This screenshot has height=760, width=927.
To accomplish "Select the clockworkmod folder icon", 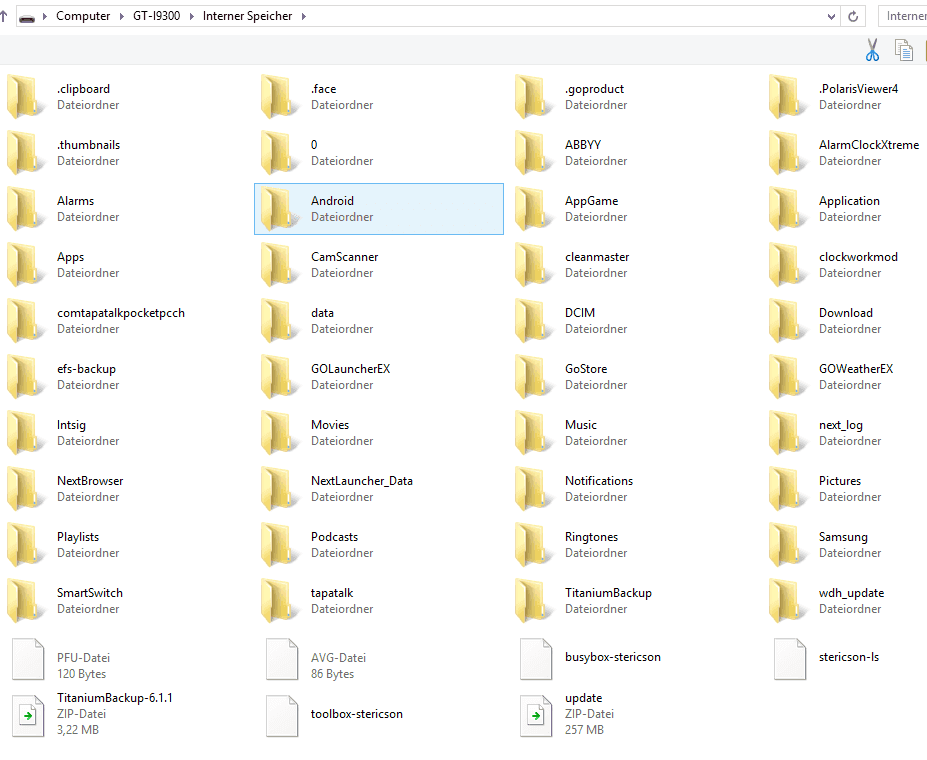I will point(788,265).
